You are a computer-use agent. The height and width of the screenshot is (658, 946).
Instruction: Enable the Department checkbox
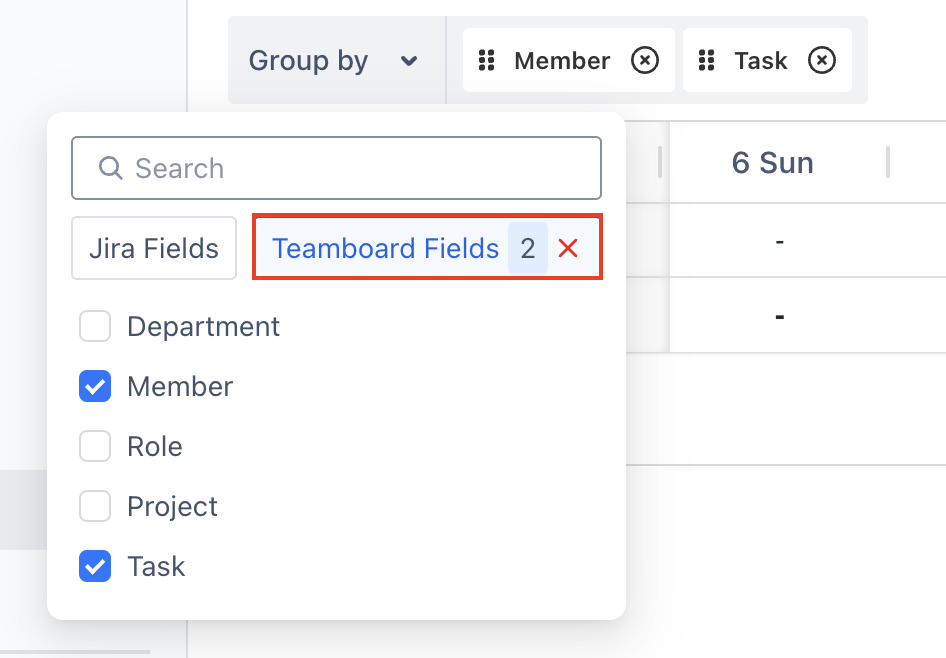(x=95, y=327)
